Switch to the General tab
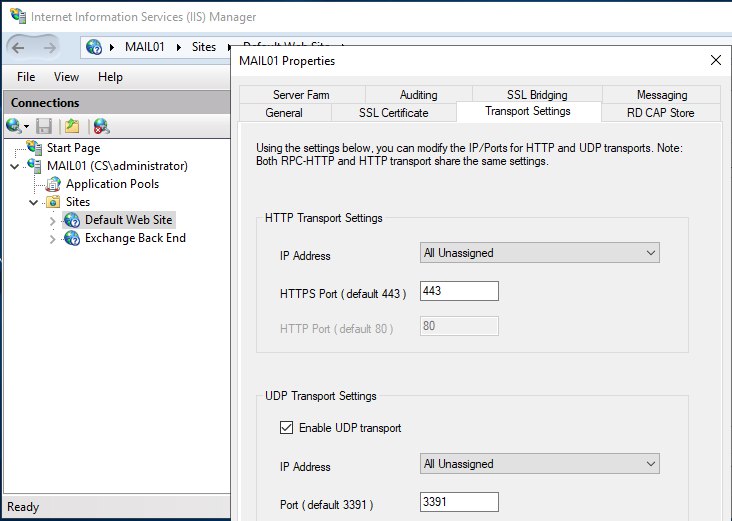 (x=284, y=113)
